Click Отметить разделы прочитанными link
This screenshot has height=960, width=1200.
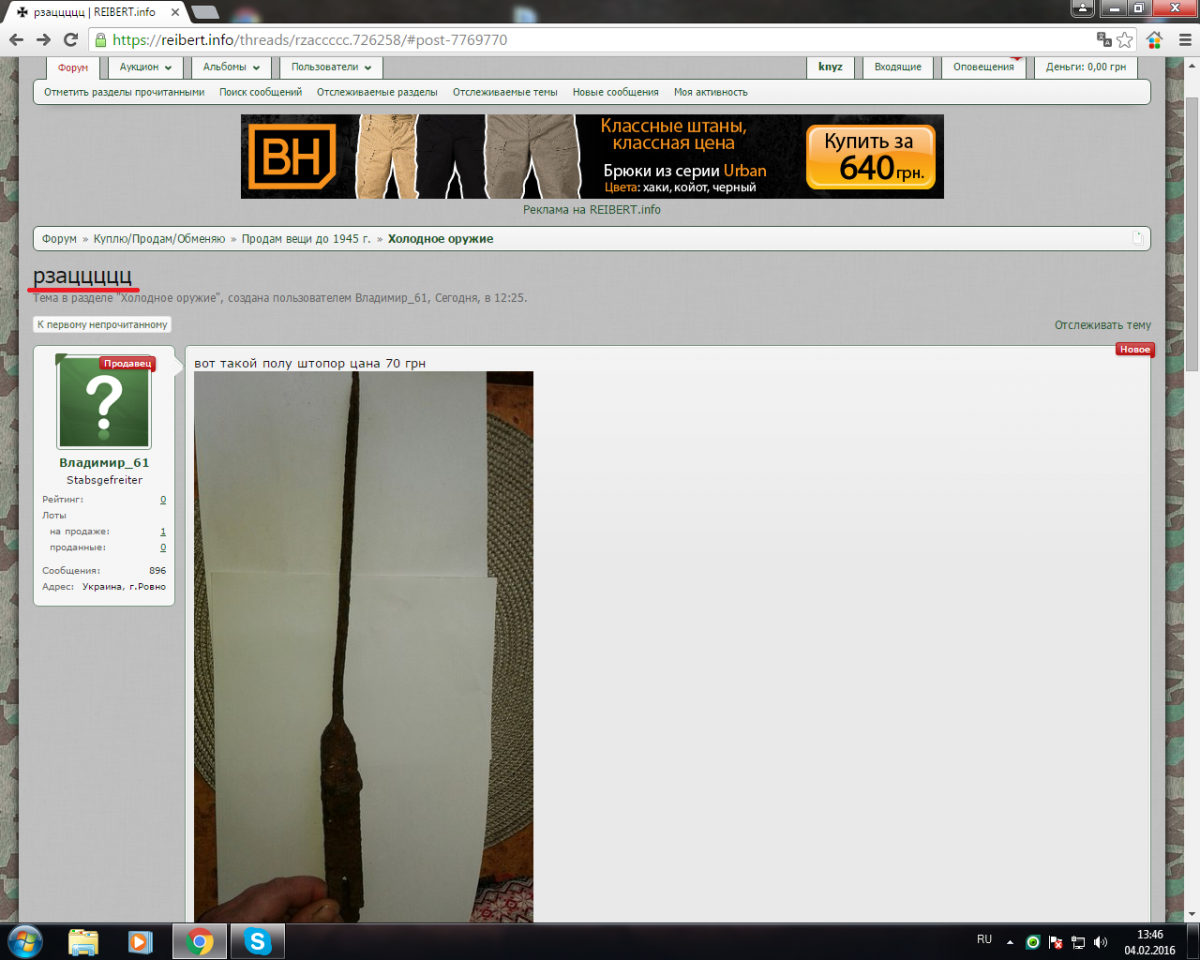pos(124,92)
